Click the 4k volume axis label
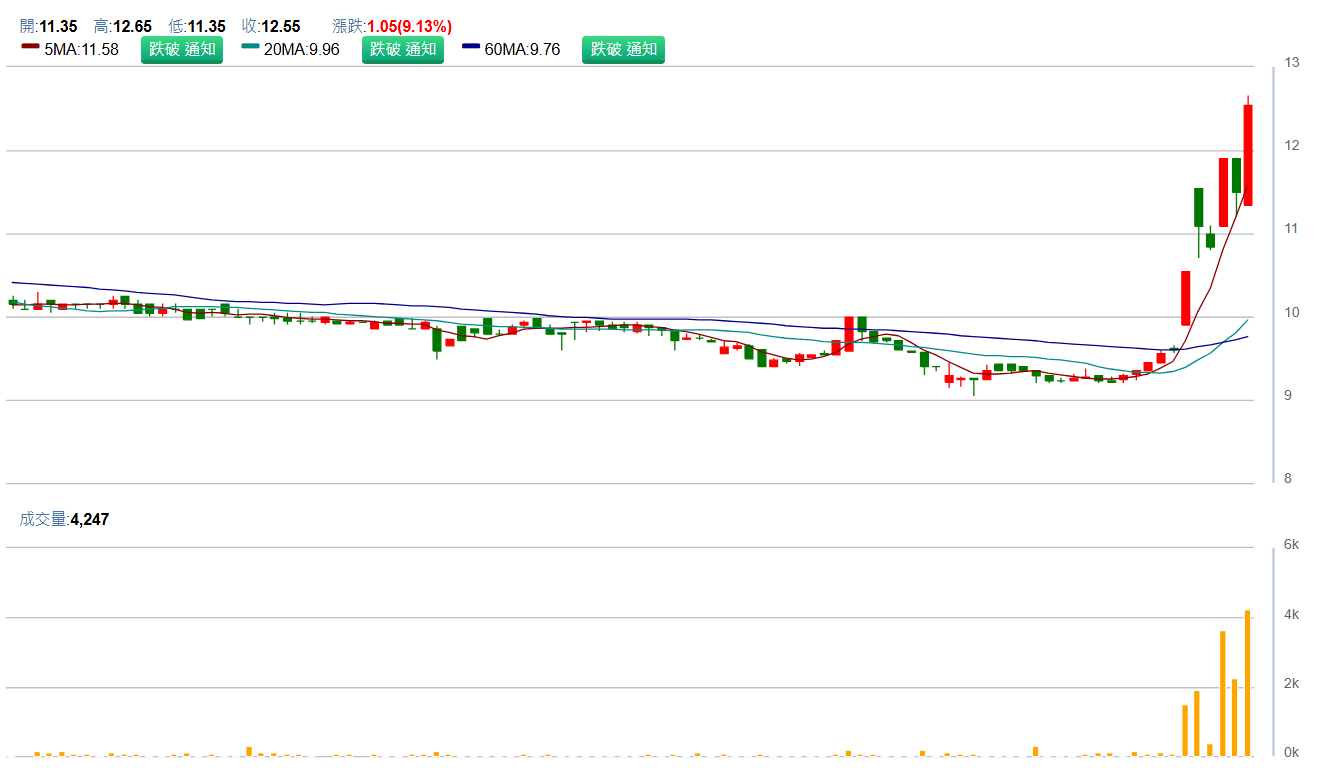Image resolution: width=1322 pixels, height=770 pixels. click(x=1292, y=615)
